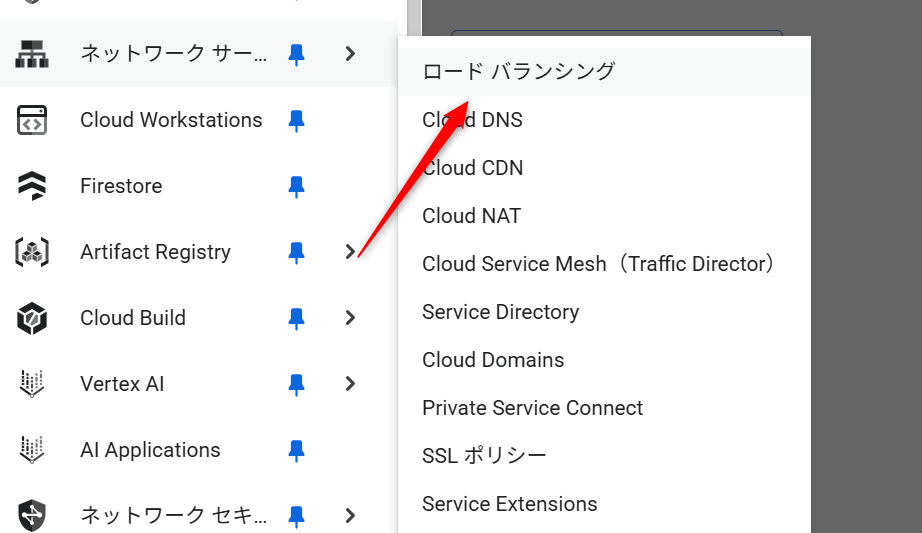The width and height of the screenshot is (922, 533).
Task: Open Cloud NAT submenu entry
Action: tap(604, 216)
